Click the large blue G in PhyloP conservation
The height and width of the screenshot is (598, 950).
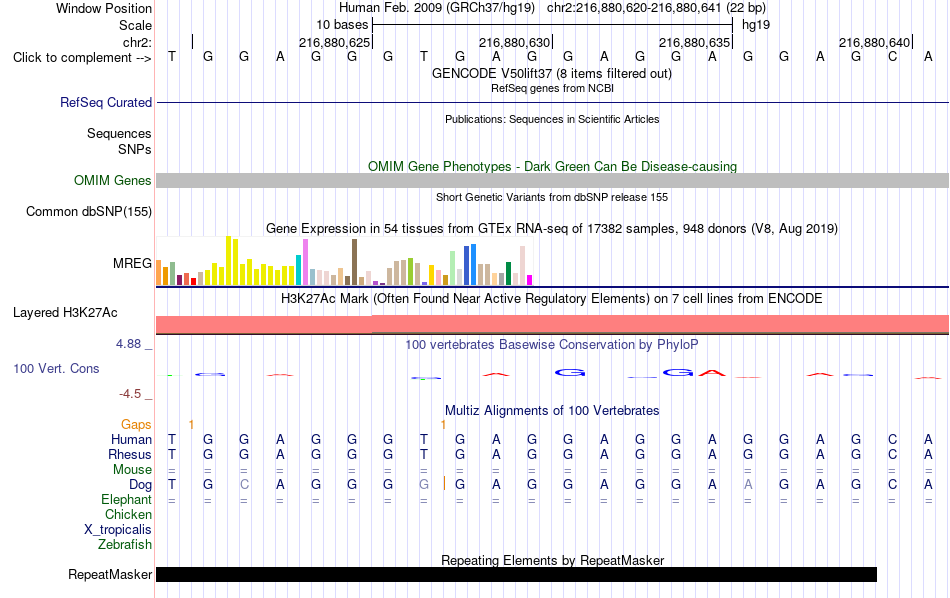570,373
